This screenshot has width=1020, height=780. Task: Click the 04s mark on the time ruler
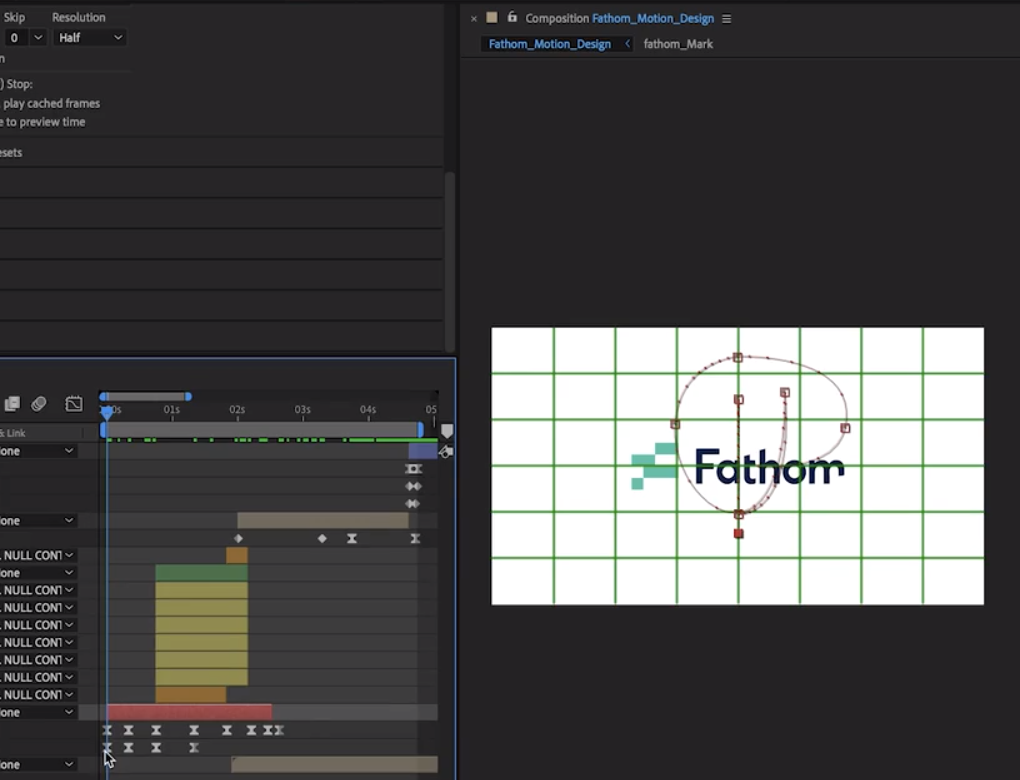[x=368, y=410]
